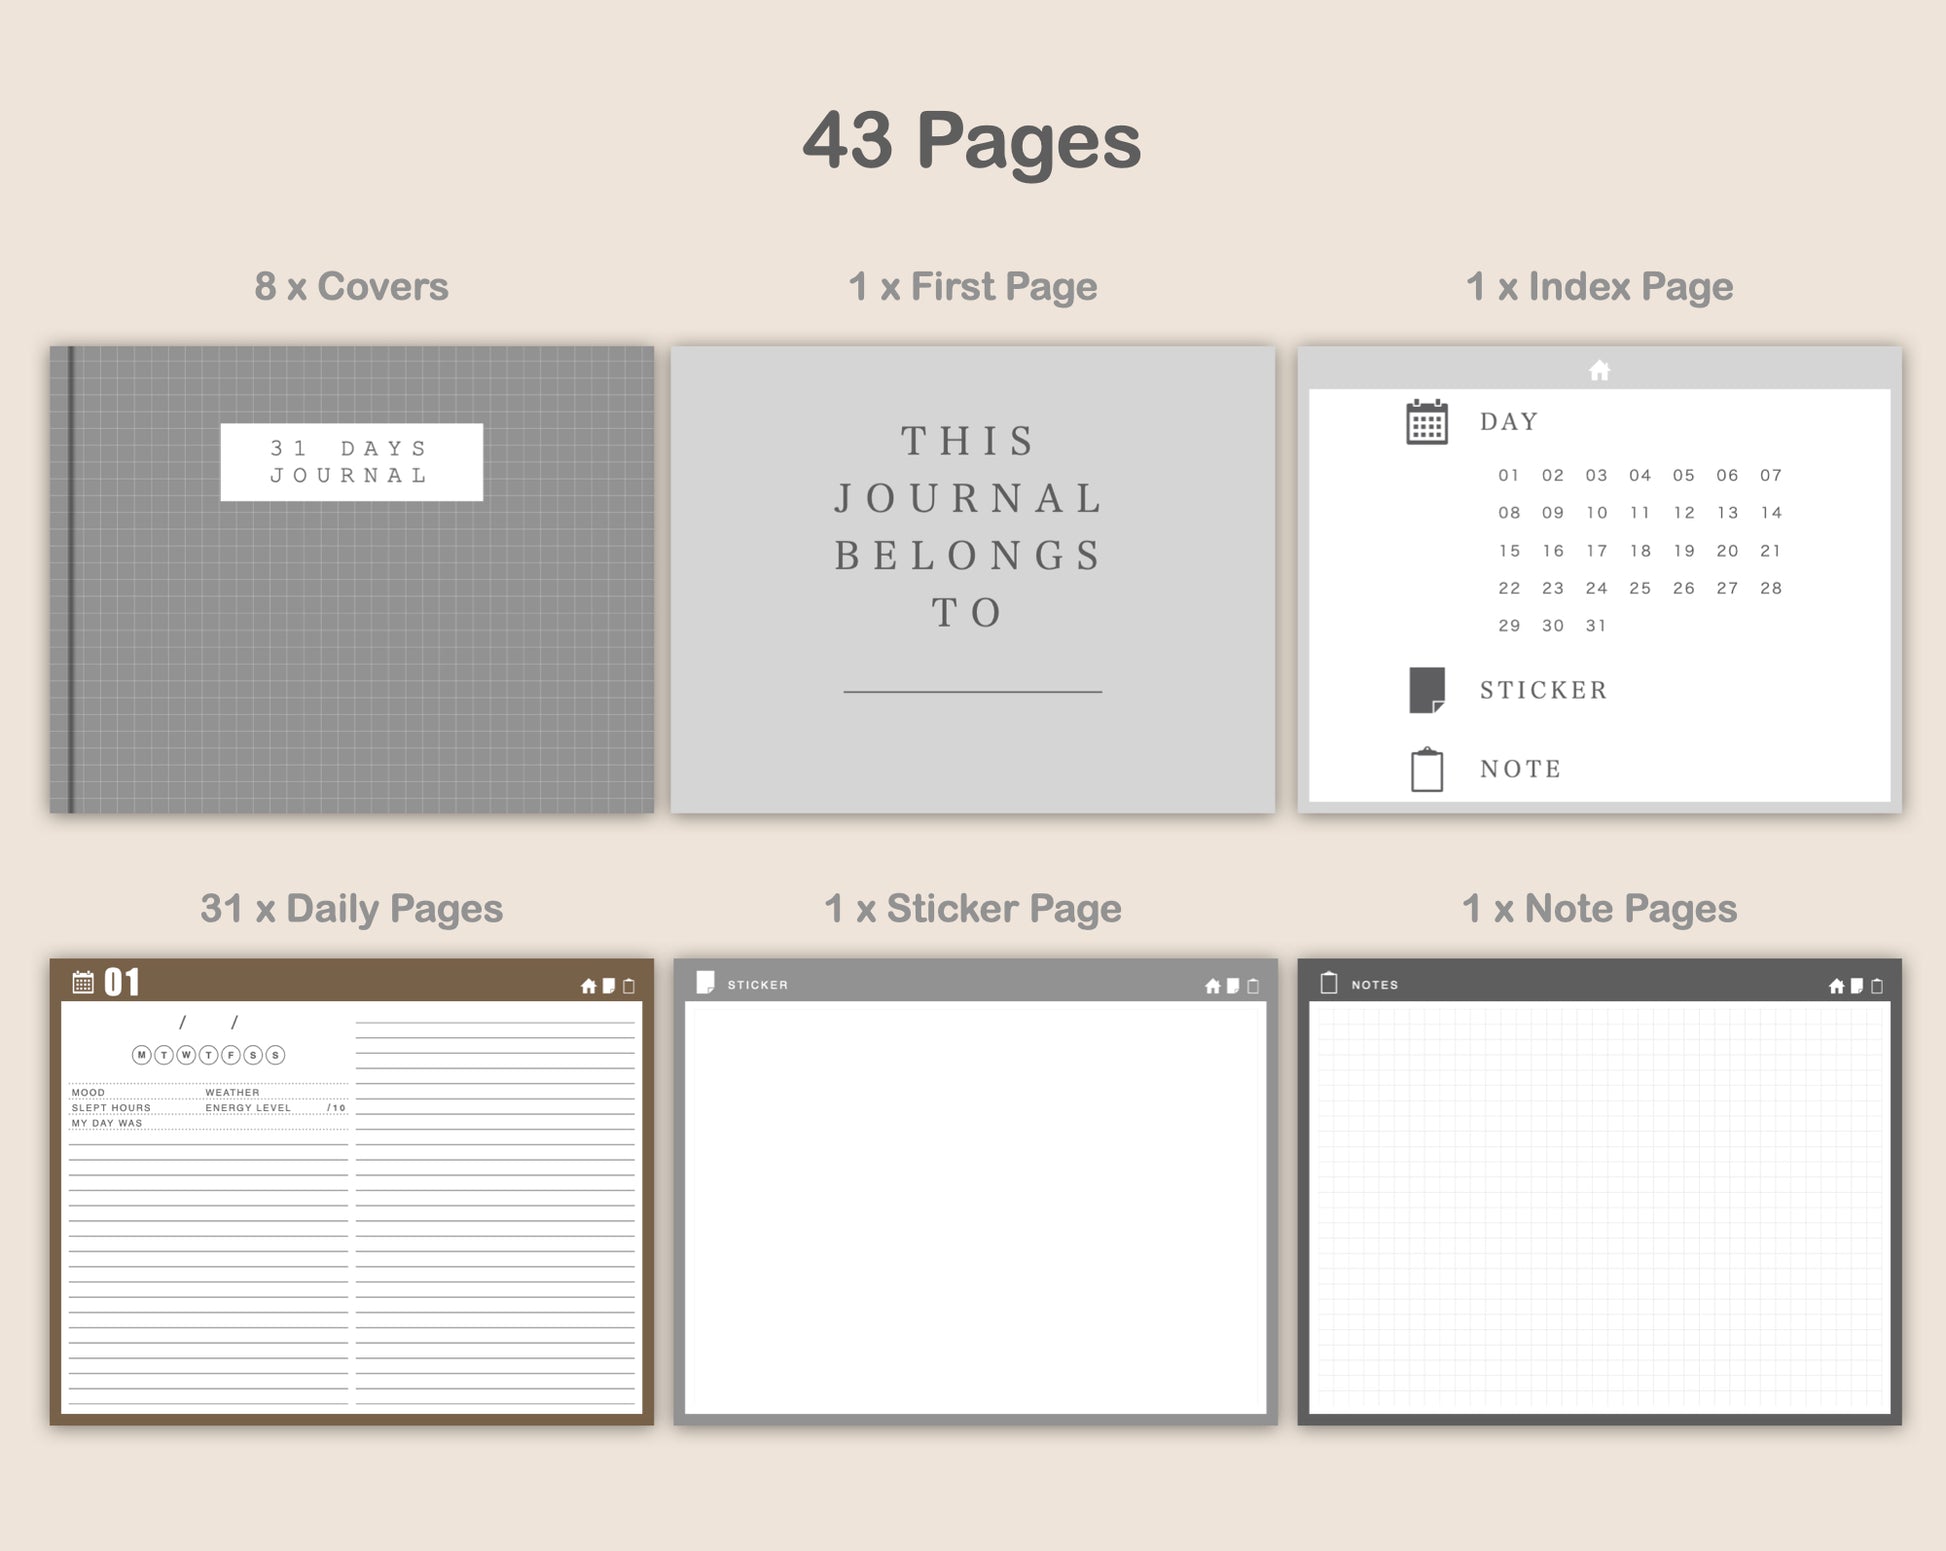Click sticker icon on the daily page header
Screen dimensions: 1946x1551
[x=608, y=986]
